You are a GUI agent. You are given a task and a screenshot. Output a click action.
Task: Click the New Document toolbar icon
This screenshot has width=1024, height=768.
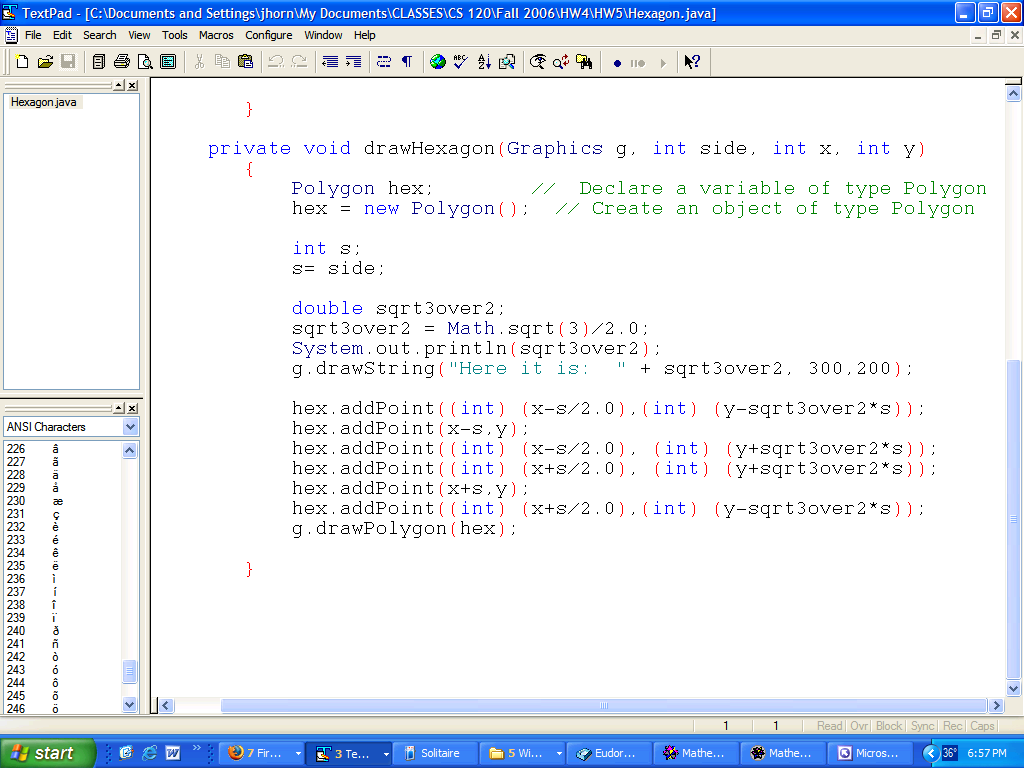click(x=22, y=62)
